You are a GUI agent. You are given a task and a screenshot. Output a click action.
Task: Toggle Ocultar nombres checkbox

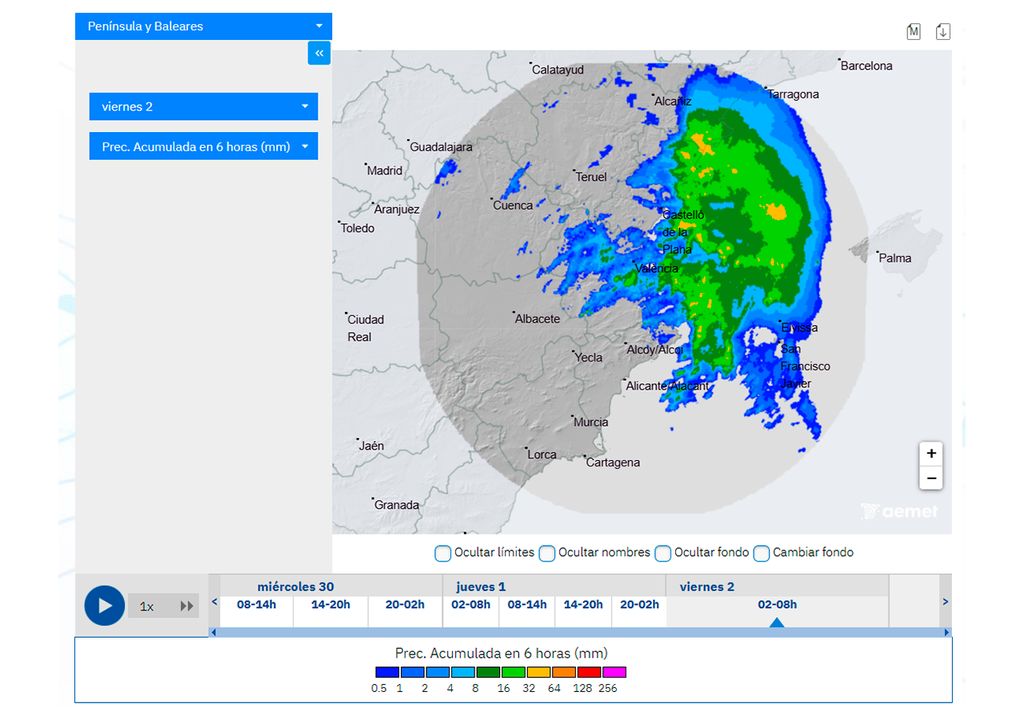click(547, 553)
